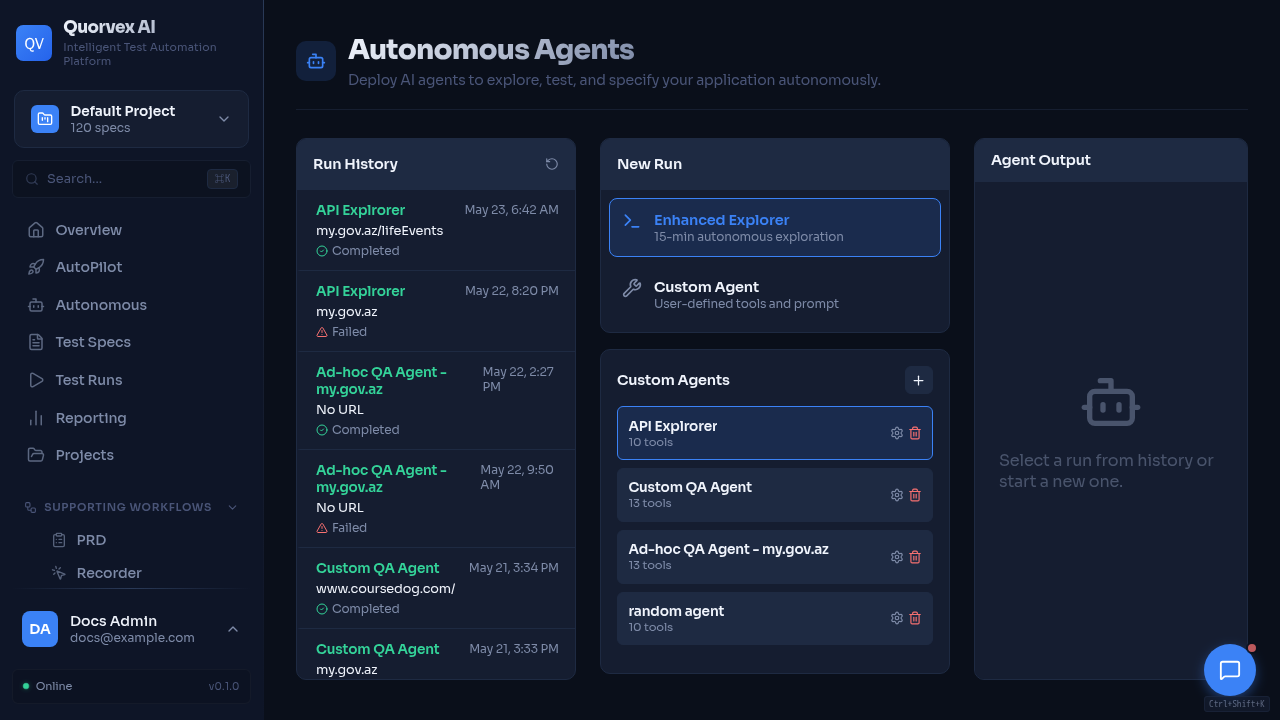Select Enhanced Explorer run option
The height and width of the screenshot is (720, 1280).
coord(775,228)
